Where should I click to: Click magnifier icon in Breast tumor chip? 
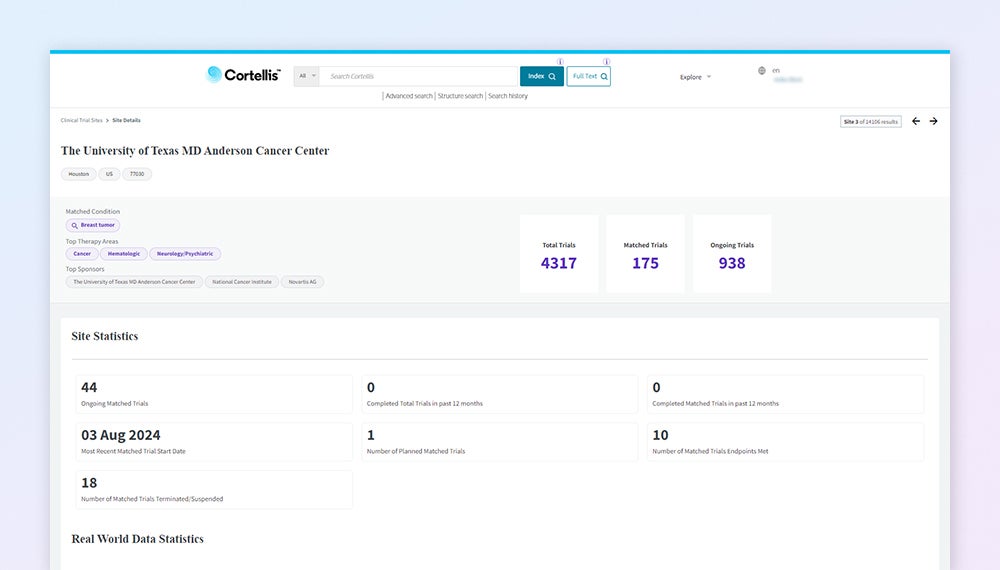tap(74, 226)
